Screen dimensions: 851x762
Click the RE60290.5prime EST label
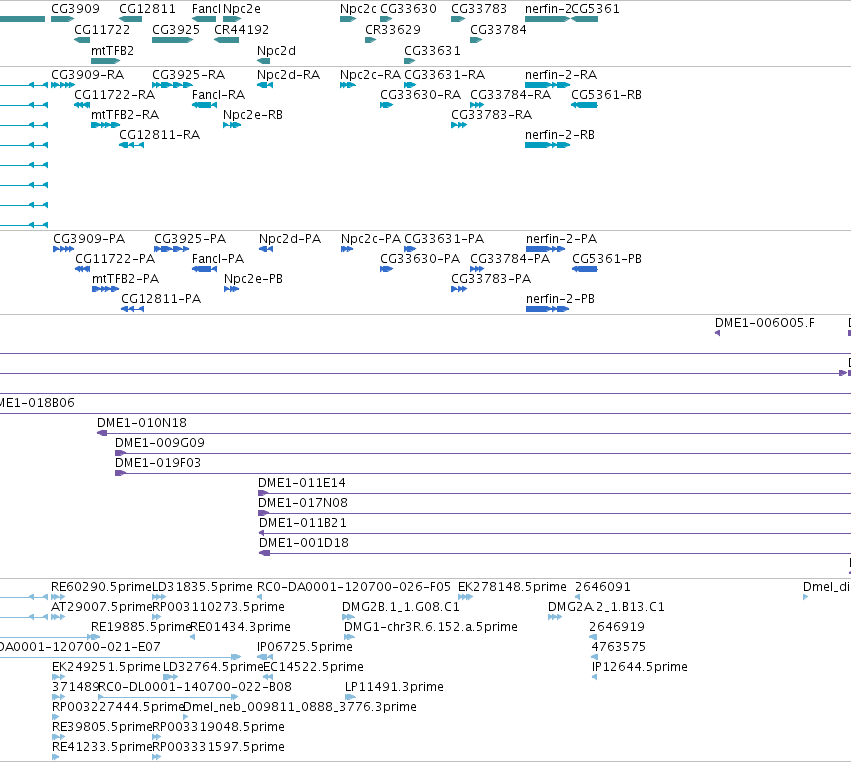101,587
